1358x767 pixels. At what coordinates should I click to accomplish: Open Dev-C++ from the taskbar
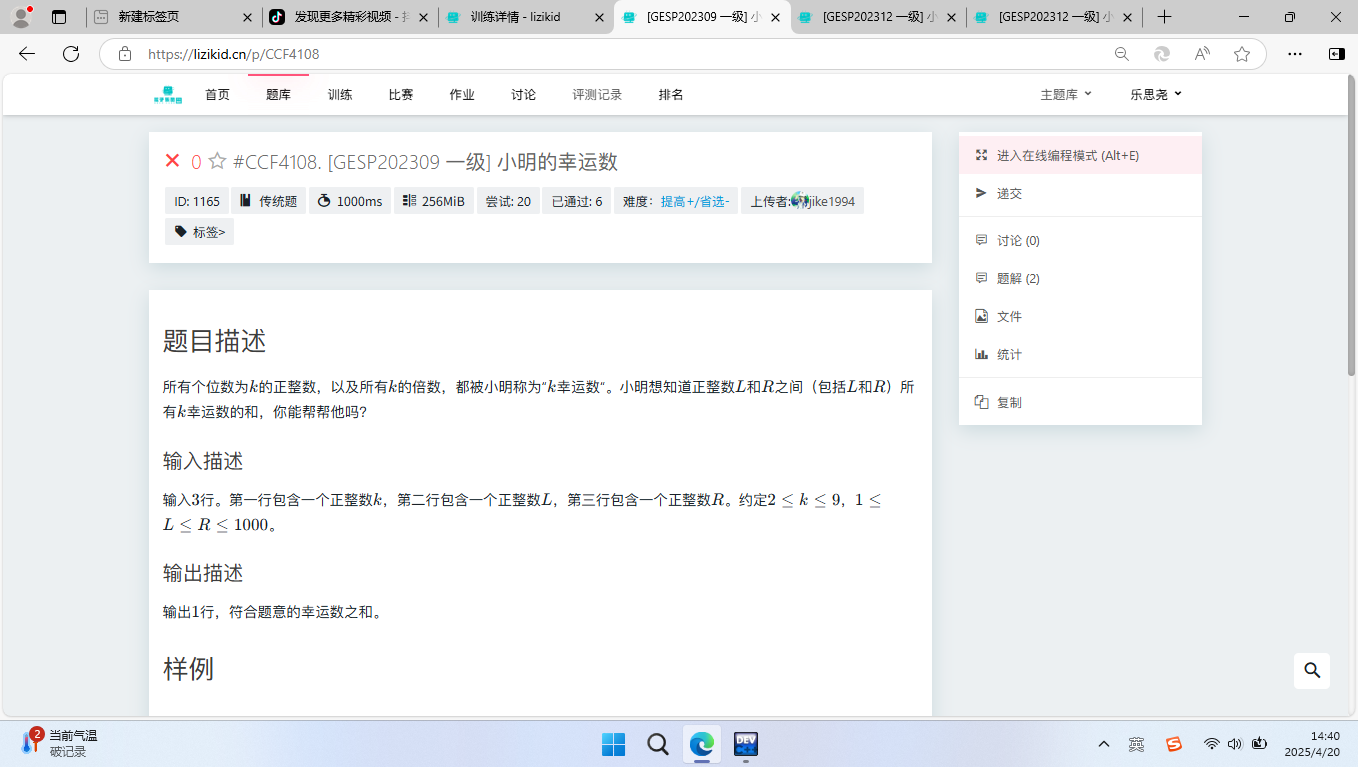point(746,744)
